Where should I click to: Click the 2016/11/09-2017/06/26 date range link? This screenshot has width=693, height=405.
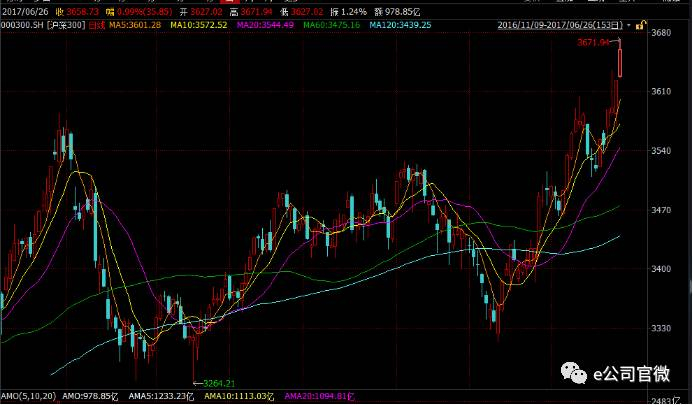pyautogui.click(x=560, y=25)
